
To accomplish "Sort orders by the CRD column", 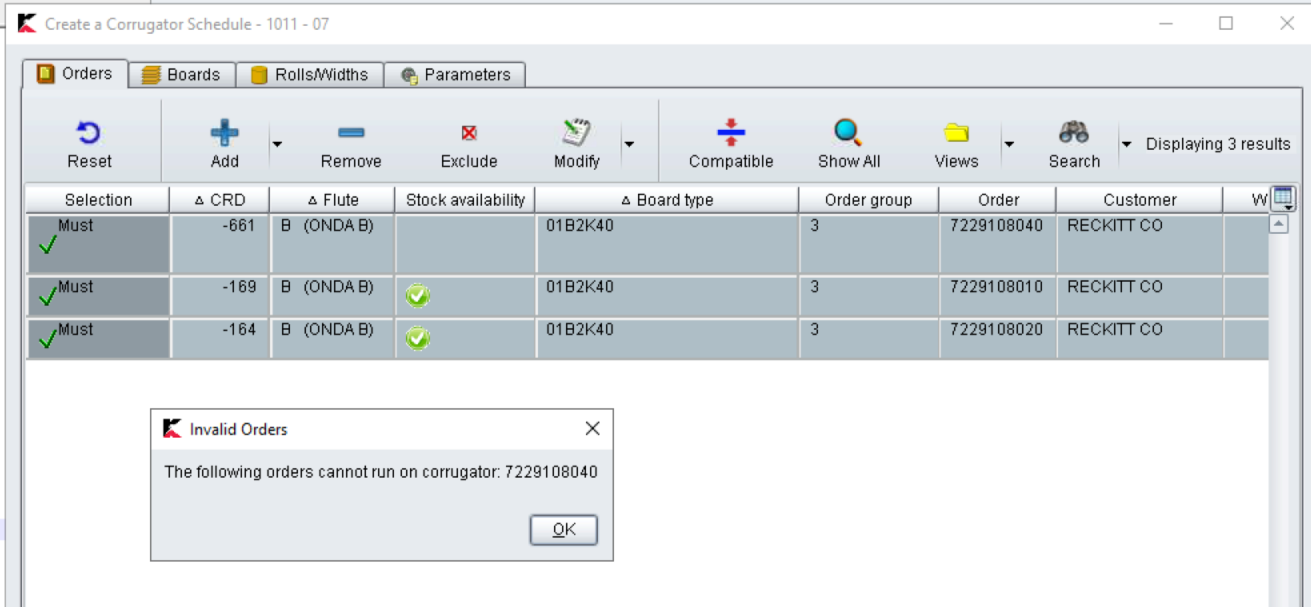I will click(222, 199).
